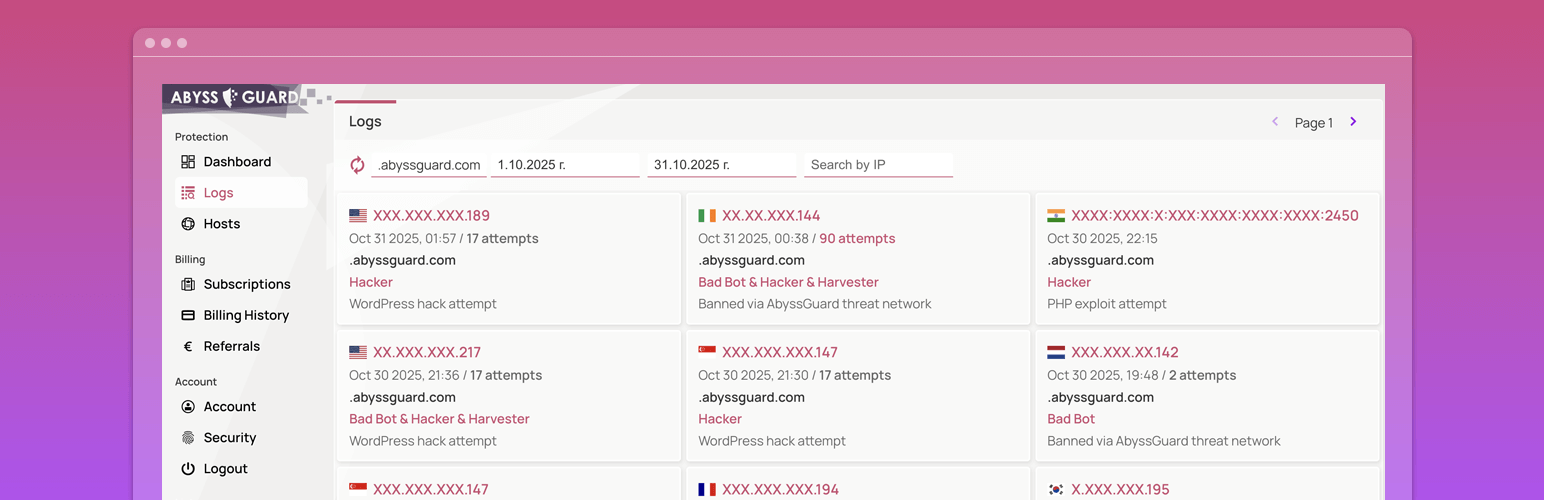This screenshot has width=1544, height=500.
Task: Click the Billing History card icon
Action: click(x=188, y=315)
